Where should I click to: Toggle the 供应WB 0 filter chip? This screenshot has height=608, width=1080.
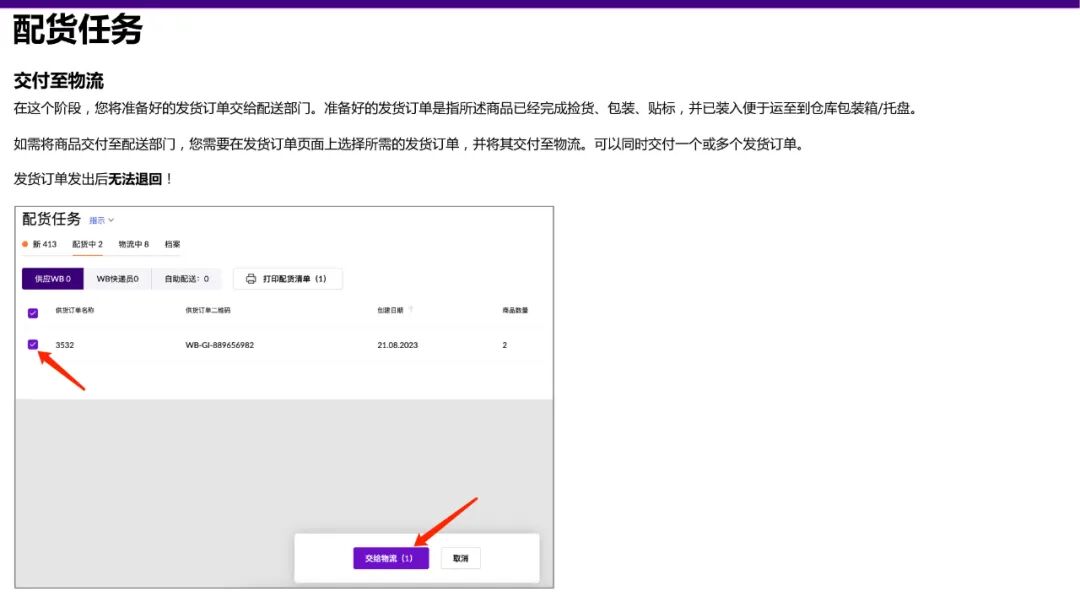coord(52,278)
